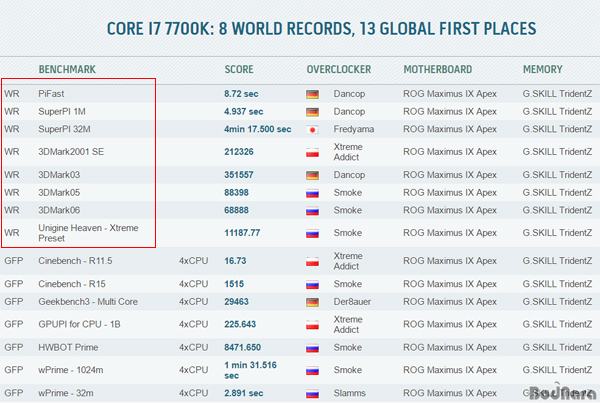Select the 3DMark06 benchmark name
Viewport: 600px width, 403px height.
[59, 210]
